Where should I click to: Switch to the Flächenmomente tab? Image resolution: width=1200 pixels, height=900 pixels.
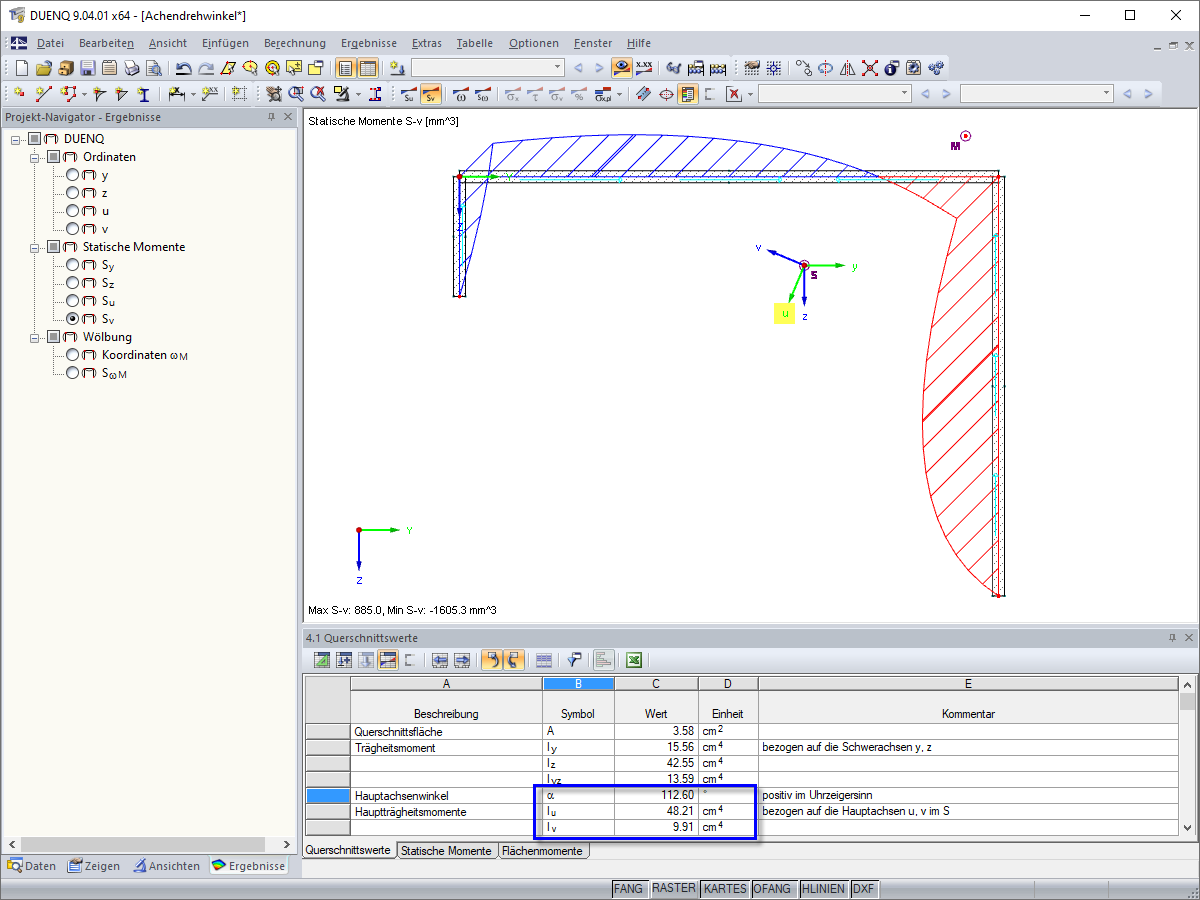[544, 851]
